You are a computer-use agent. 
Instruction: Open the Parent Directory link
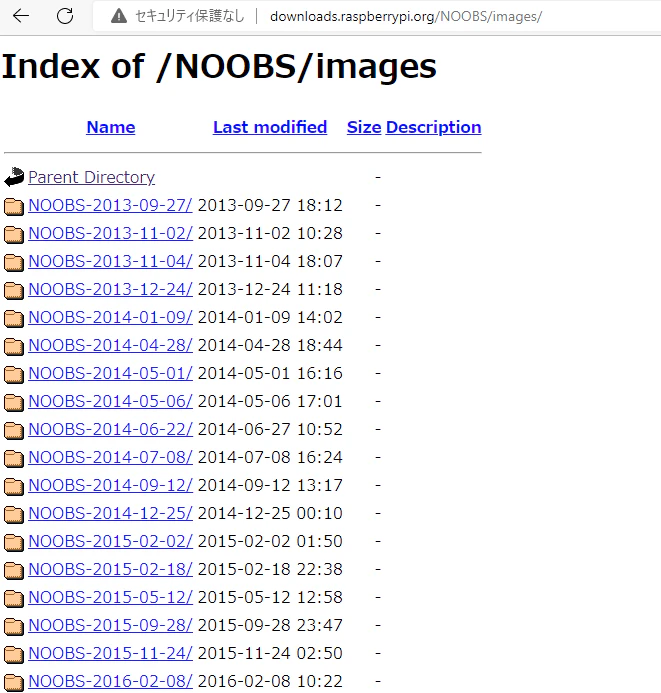pos(91,177)
